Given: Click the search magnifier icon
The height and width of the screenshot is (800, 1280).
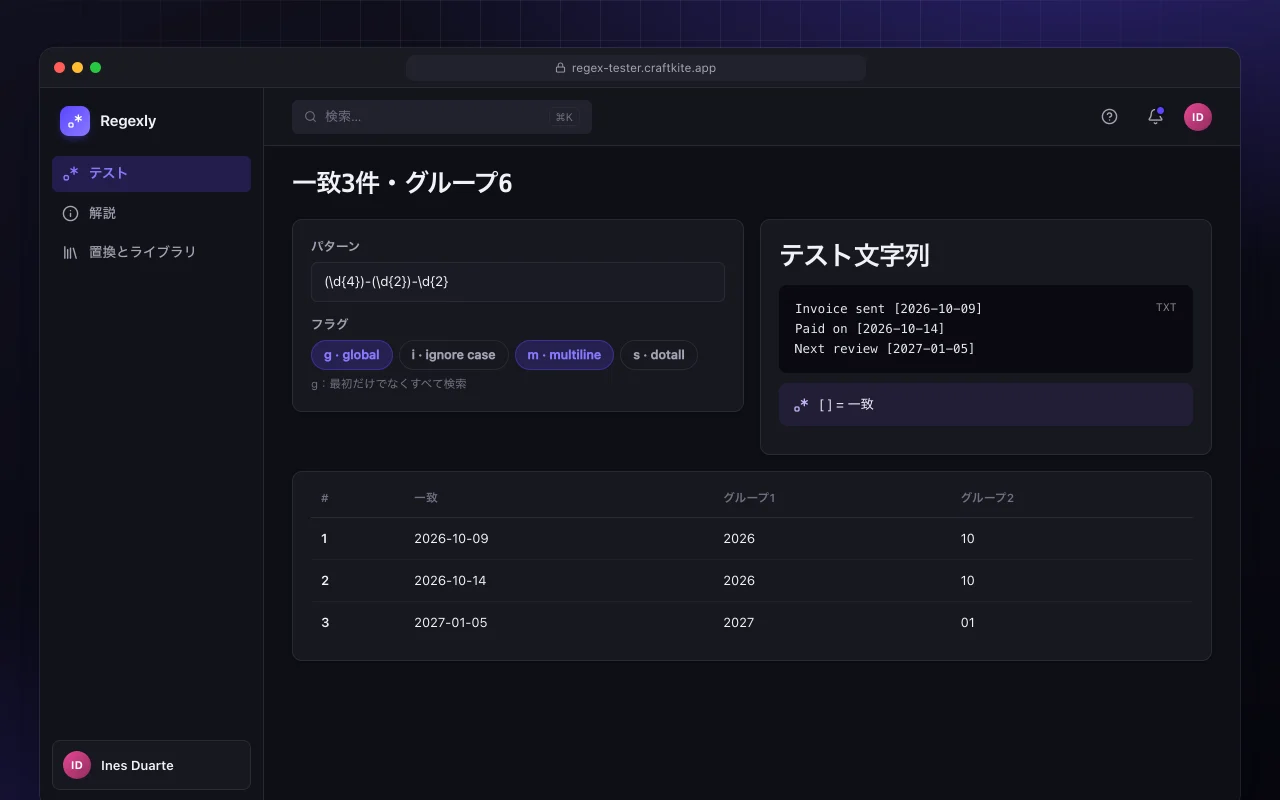Looking at the screenshot, I should 311,117.
